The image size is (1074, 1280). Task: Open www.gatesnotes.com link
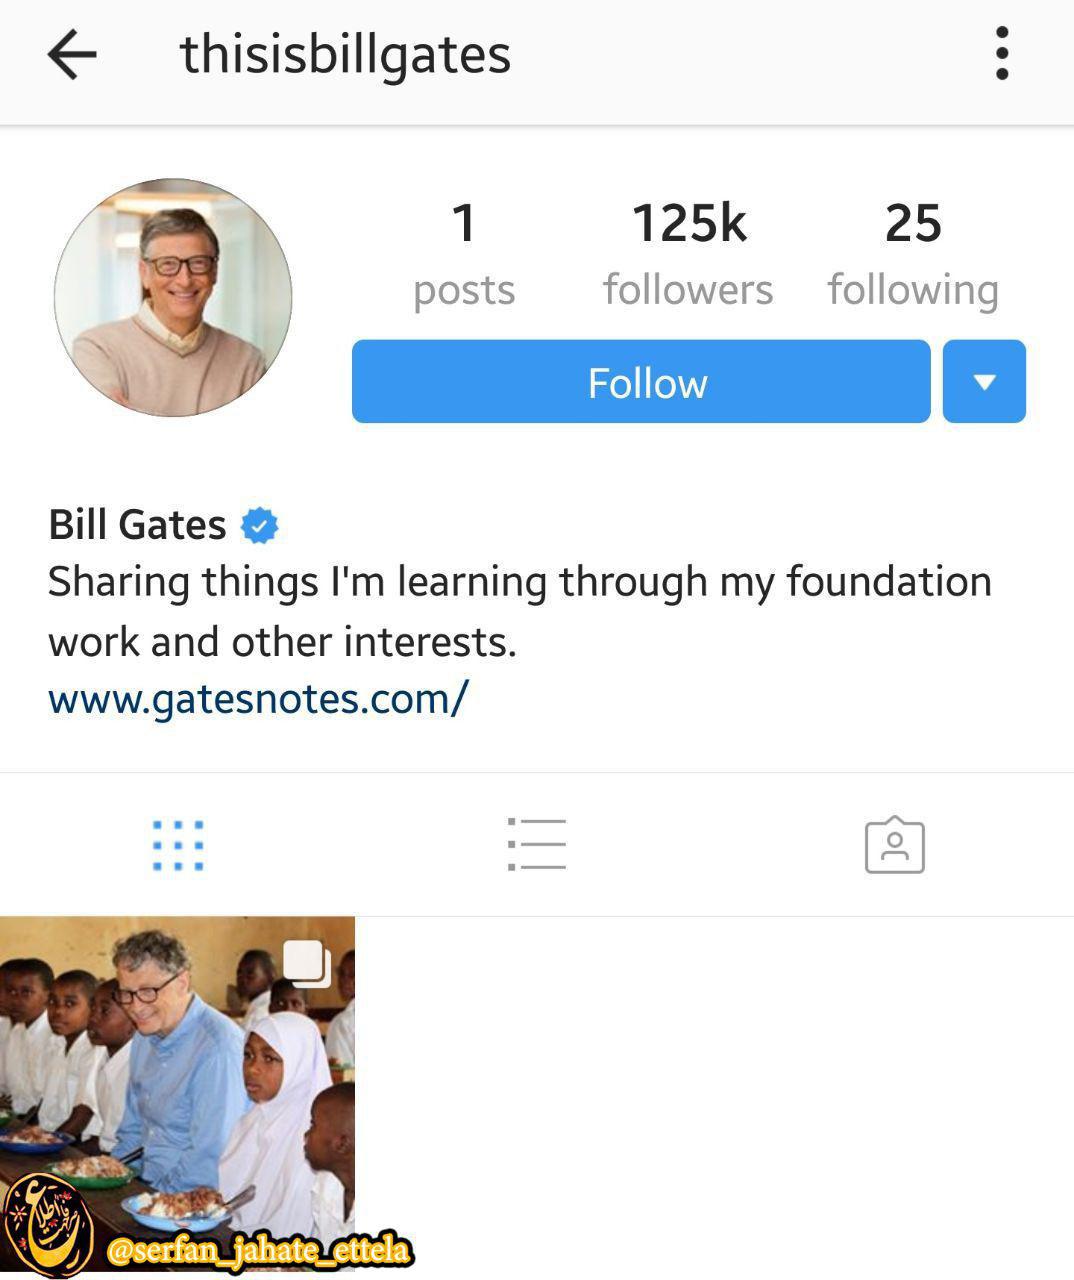click(258, 698)
